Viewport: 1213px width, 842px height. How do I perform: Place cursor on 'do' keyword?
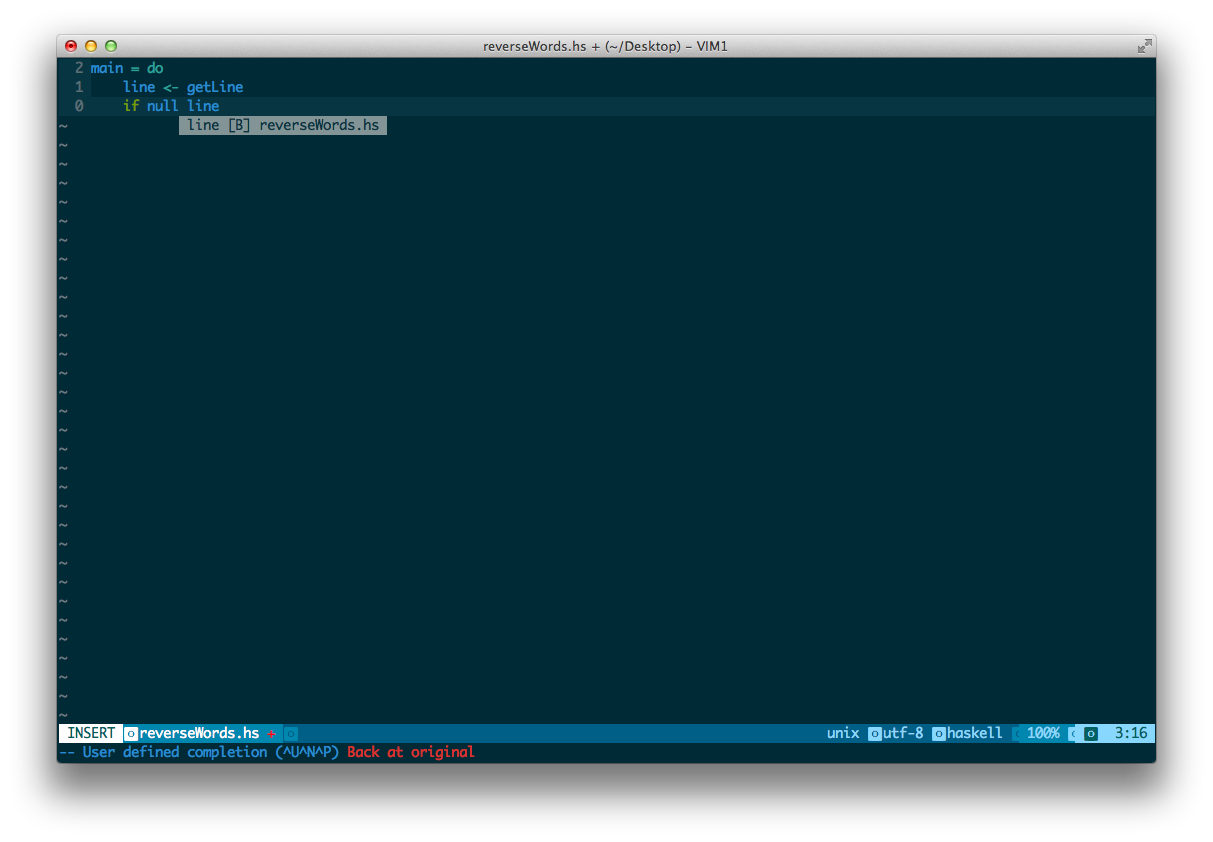(155, 68)
